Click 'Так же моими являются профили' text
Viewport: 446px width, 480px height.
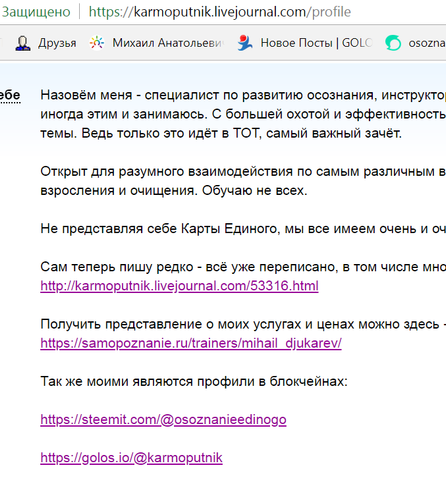tap(194, 381)
